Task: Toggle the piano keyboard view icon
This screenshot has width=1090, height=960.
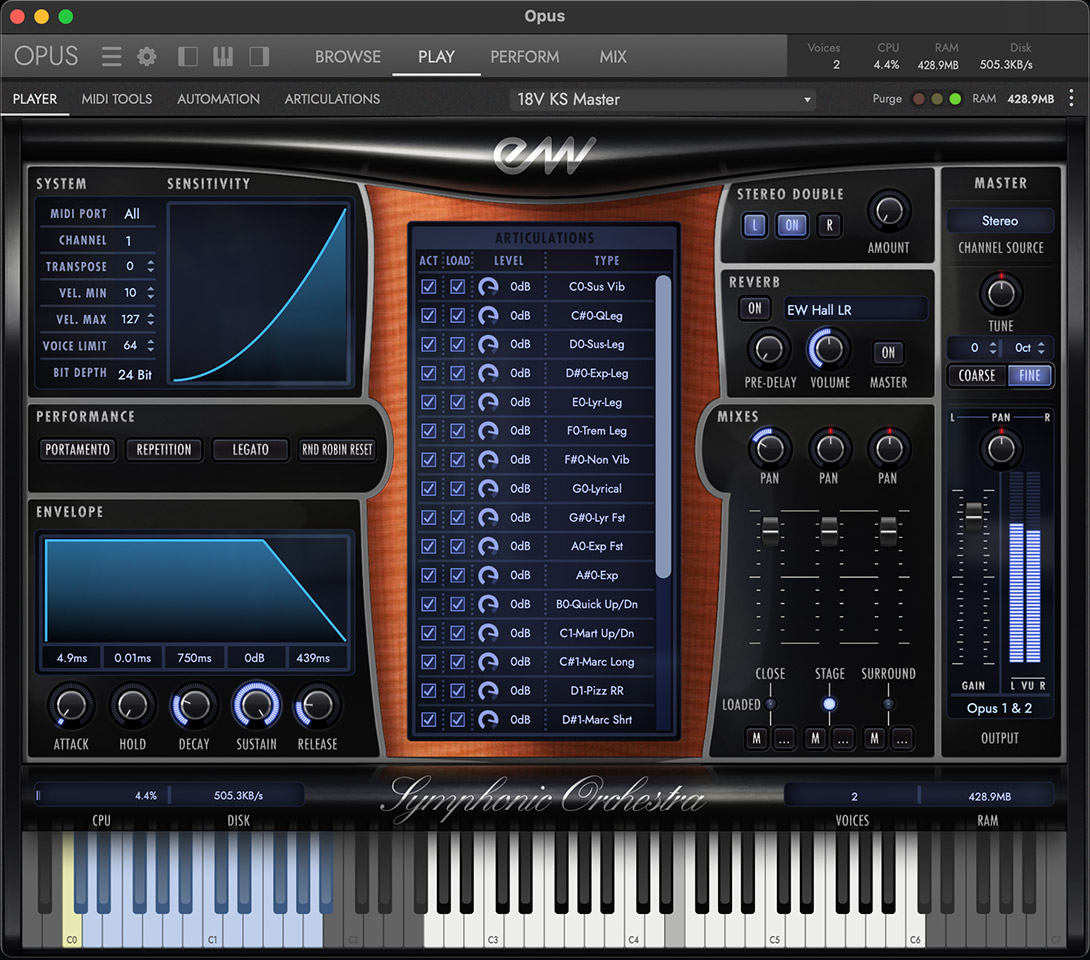Action: coord(223,57)
